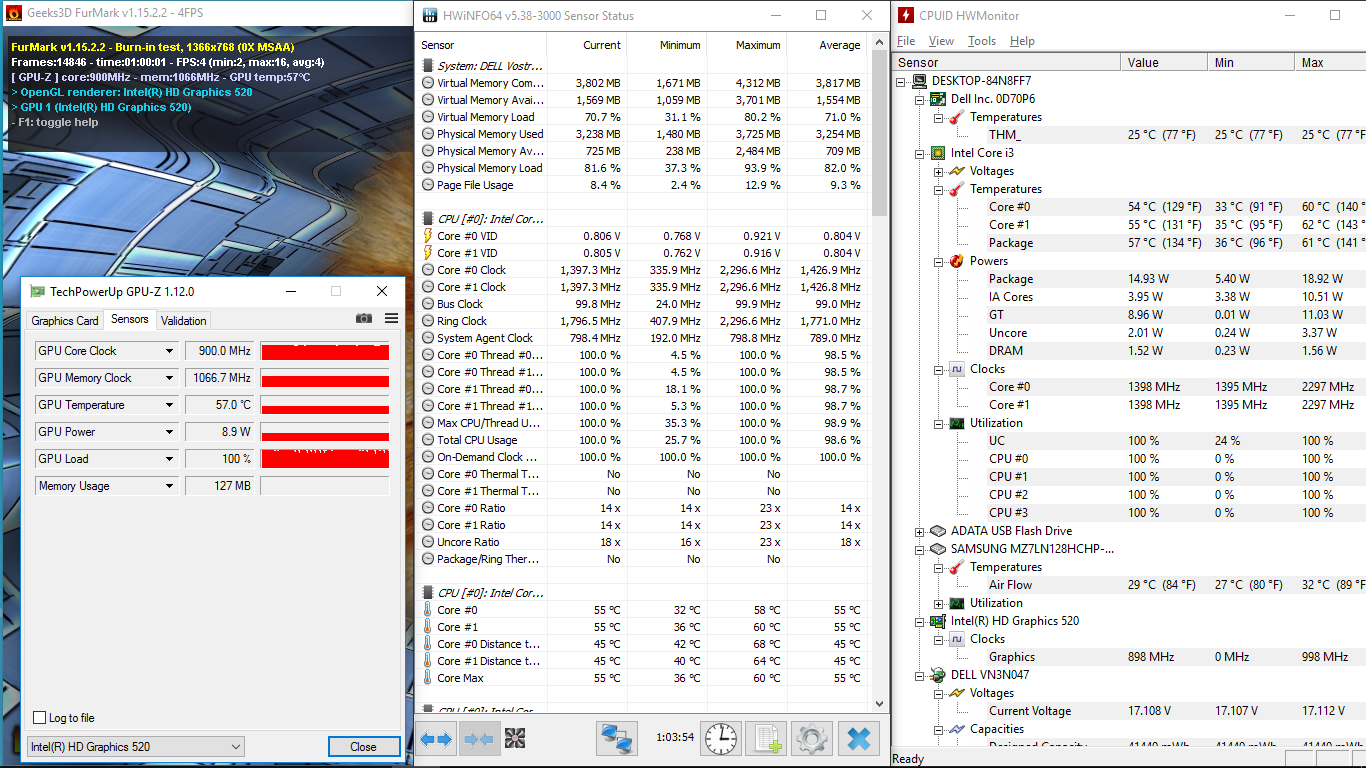The image size is (1366, 768).
Task: Collapse DELL VN3N047 battery node
Action: (x=921, y=675)
